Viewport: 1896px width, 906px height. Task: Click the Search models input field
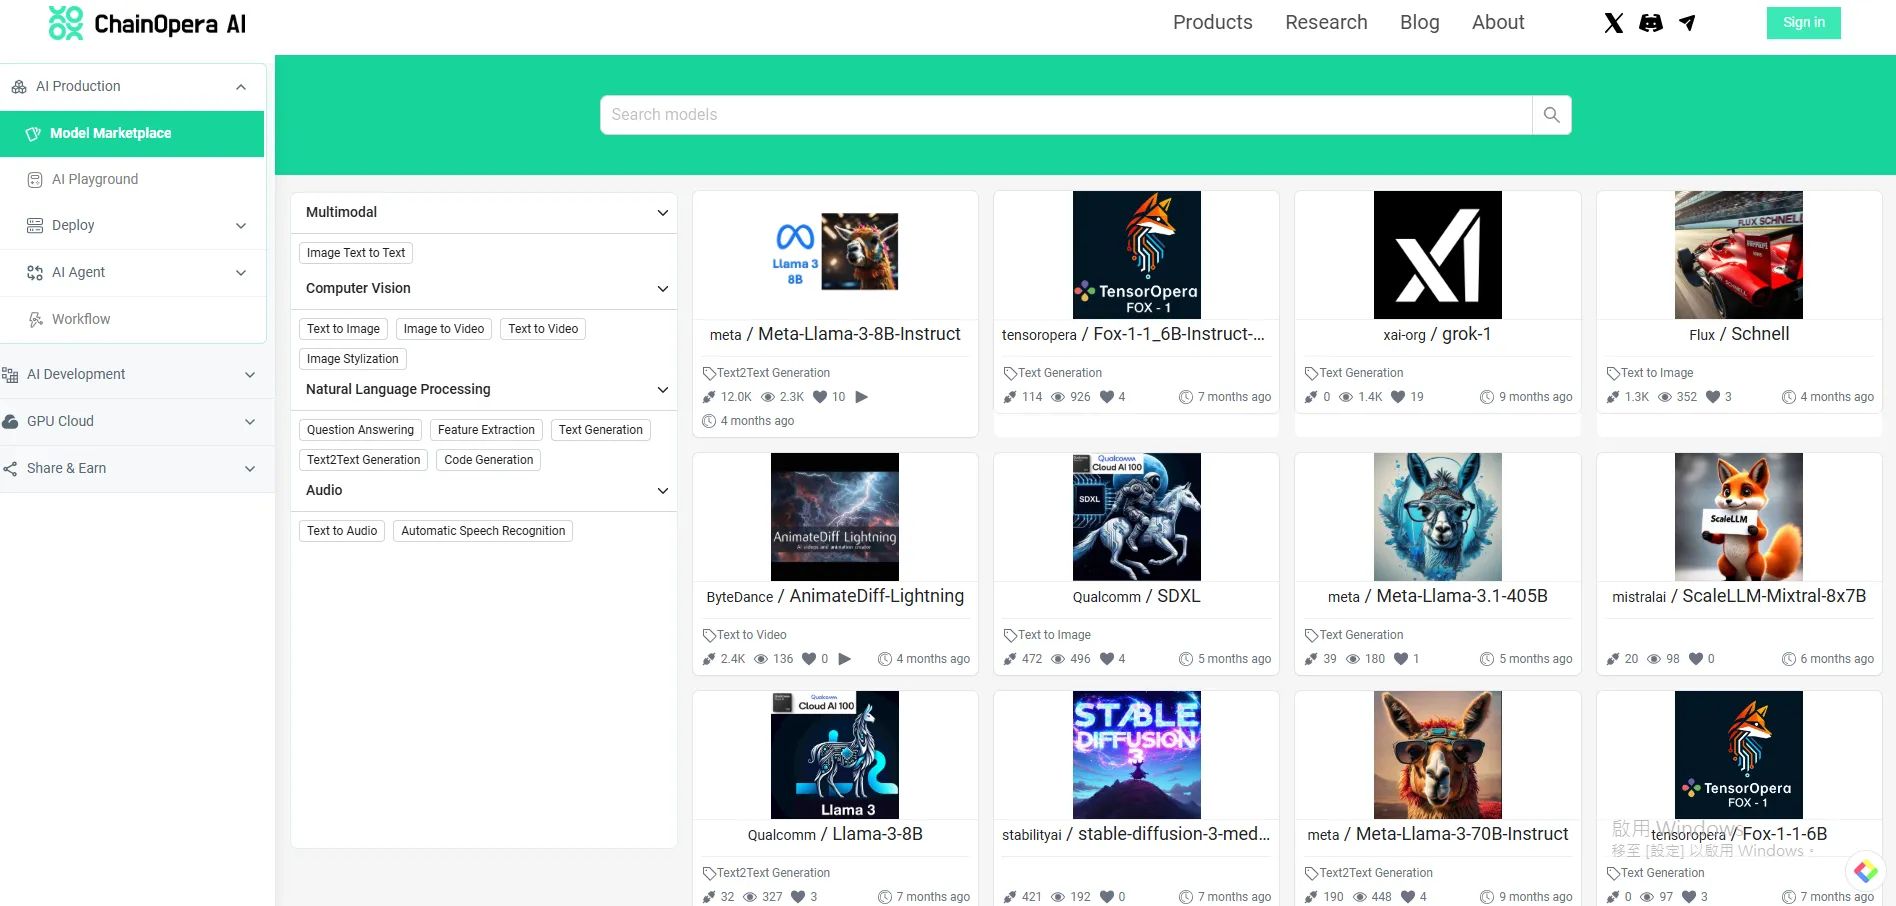coord(1065,115)
